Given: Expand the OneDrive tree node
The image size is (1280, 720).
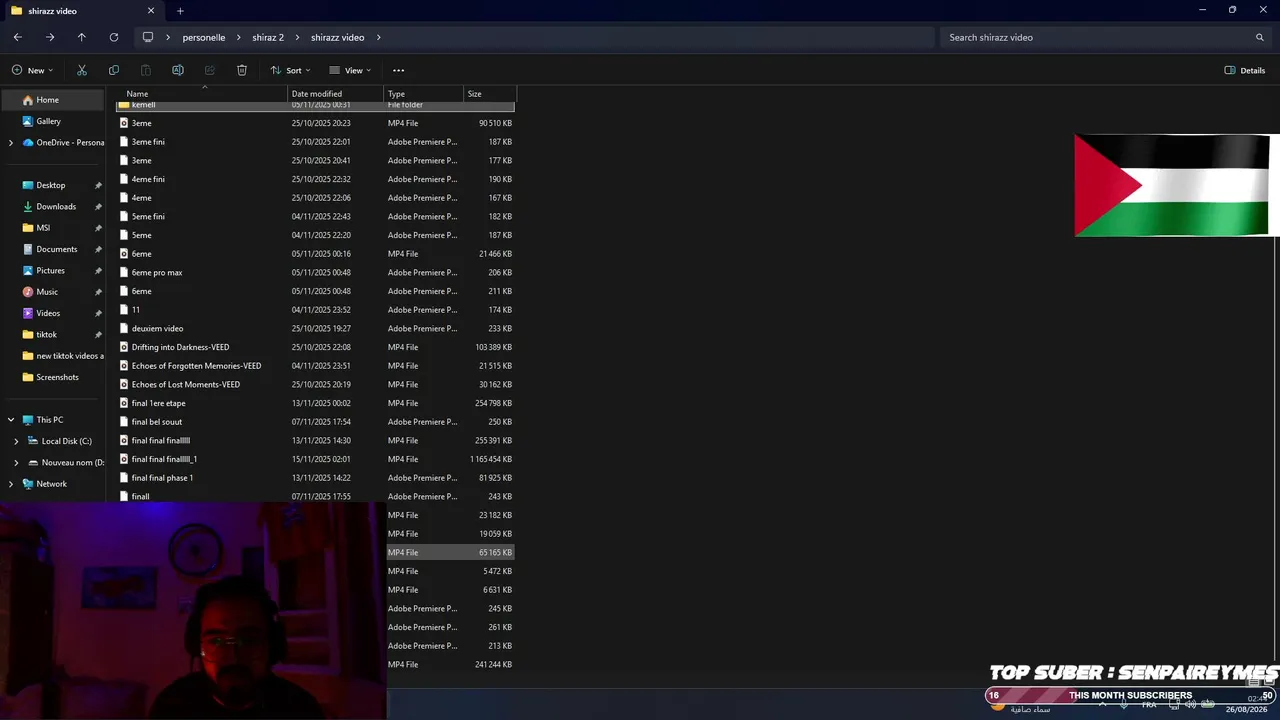Looking at the screenshot, I should 11,142.
